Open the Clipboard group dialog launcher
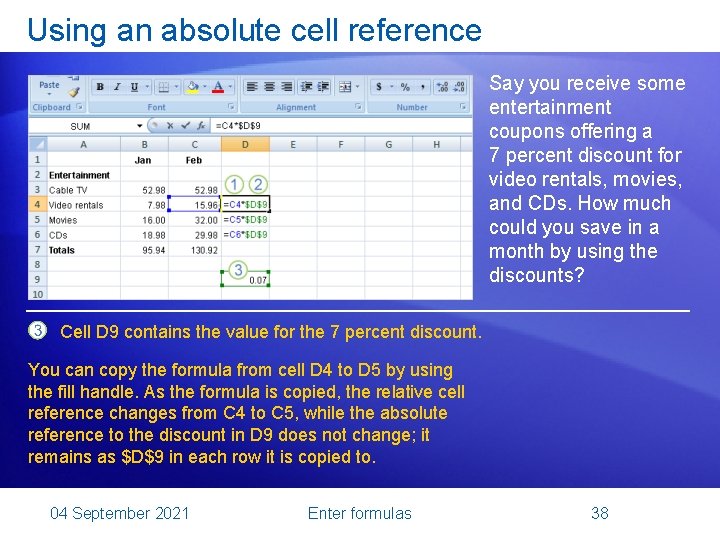The width and height of the screenshot is (720, 540). point(79,107)
